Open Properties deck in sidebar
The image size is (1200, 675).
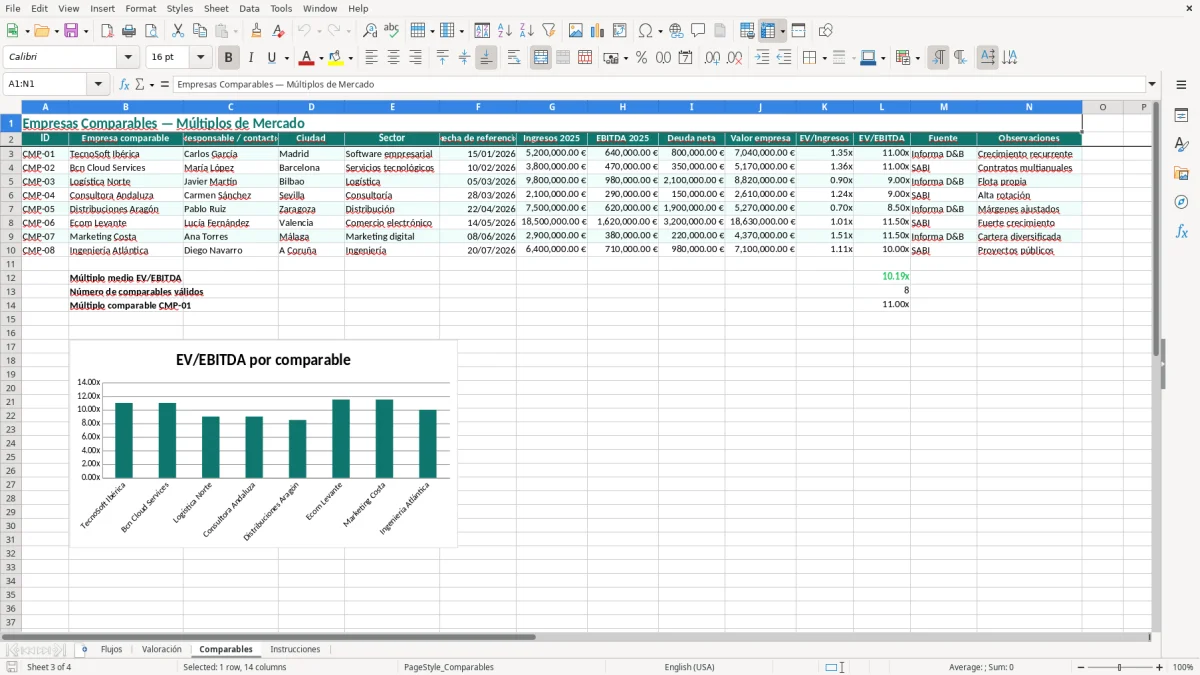[1181, 116]
